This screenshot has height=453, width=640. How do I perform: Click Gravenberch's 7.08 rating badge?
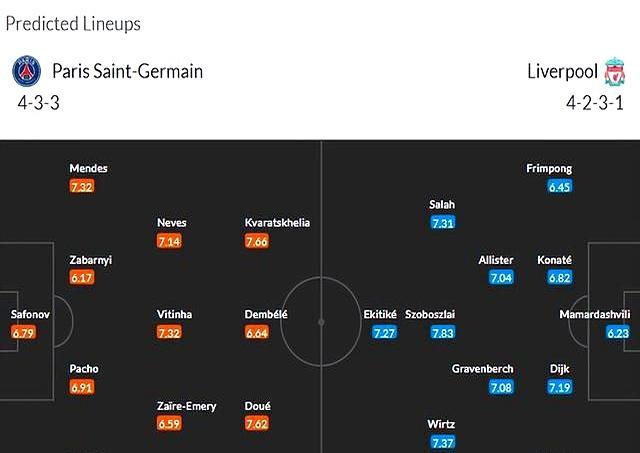click(x=501, y=387)
